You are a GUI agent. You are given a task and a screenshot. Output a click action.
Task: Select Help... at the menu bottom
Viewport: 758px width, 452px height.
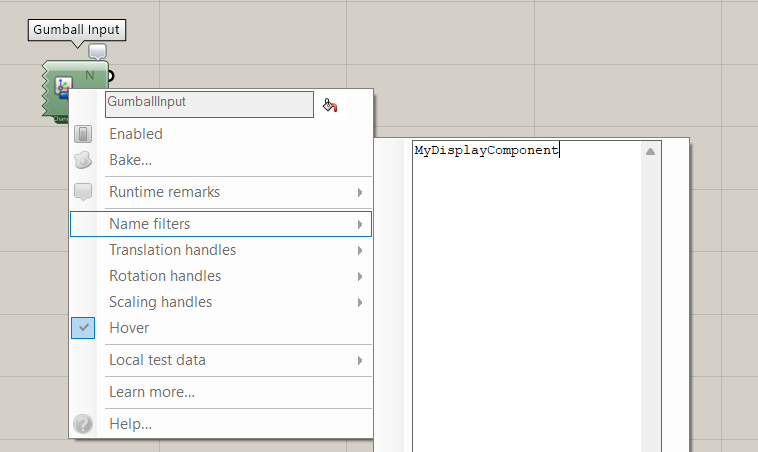tap(131, 424)
